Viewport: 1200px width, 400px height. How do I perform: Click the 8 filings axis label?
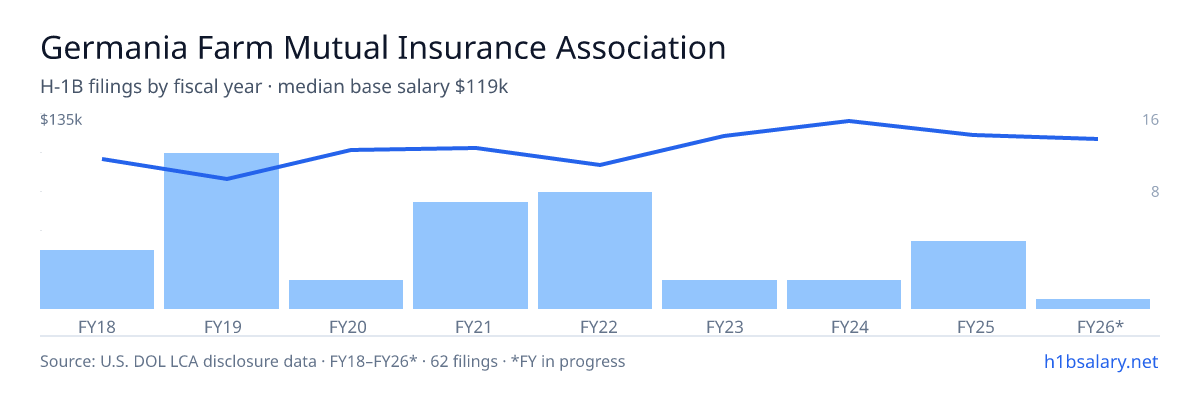1154,192
